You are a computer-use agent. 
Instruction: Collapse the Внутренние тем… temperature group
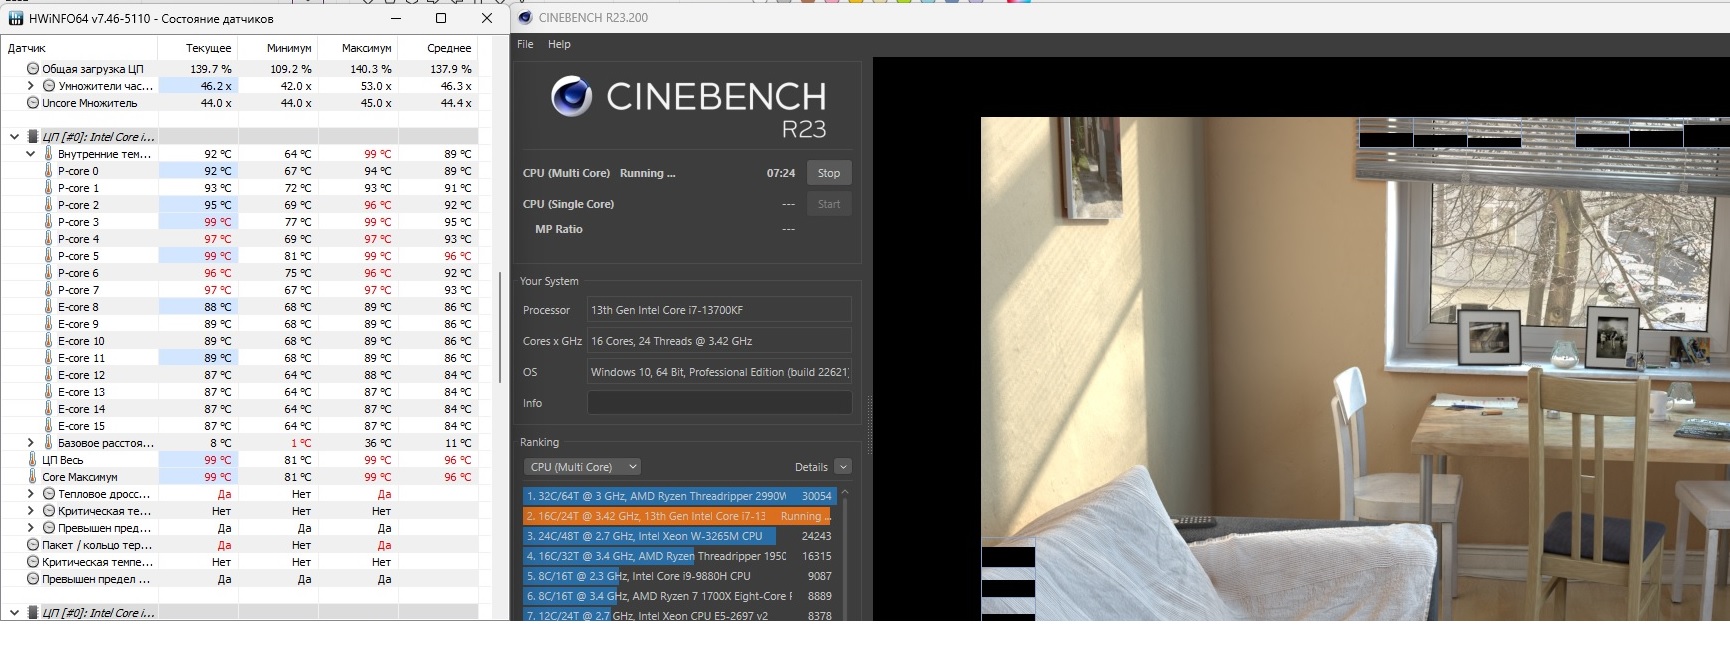click(x=30, y=154)
